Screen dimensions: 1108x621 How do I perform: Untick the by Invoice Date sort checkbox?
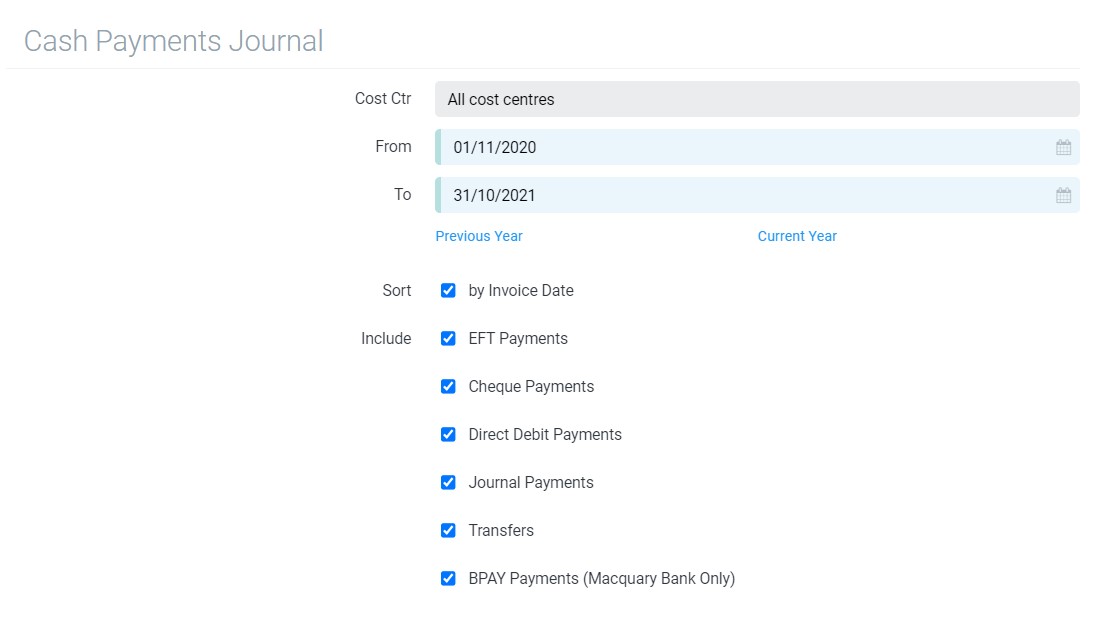click(x=448, y=291)
